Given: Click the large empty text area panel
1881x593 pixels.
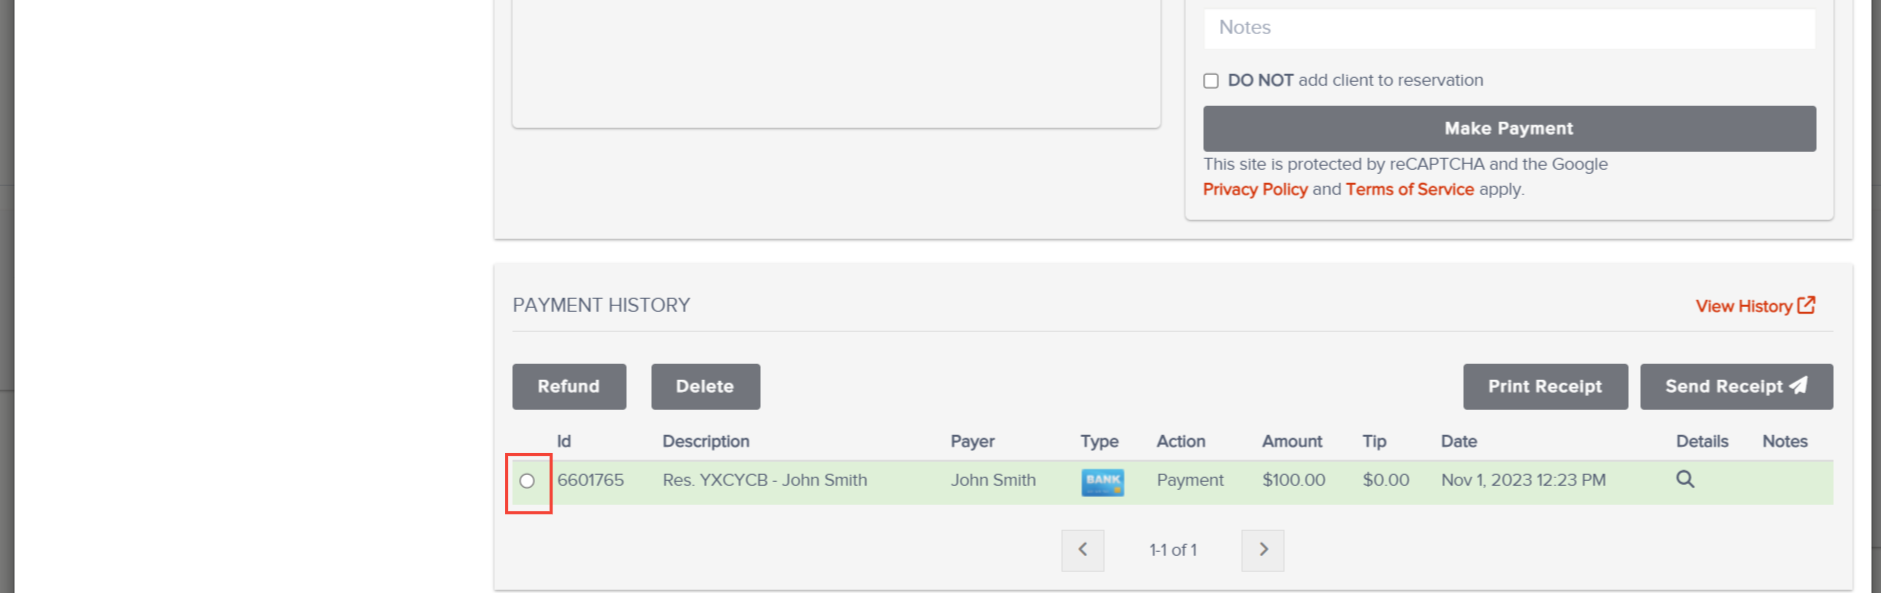Looking at the screenshot, I should click(x=836, y=63).
